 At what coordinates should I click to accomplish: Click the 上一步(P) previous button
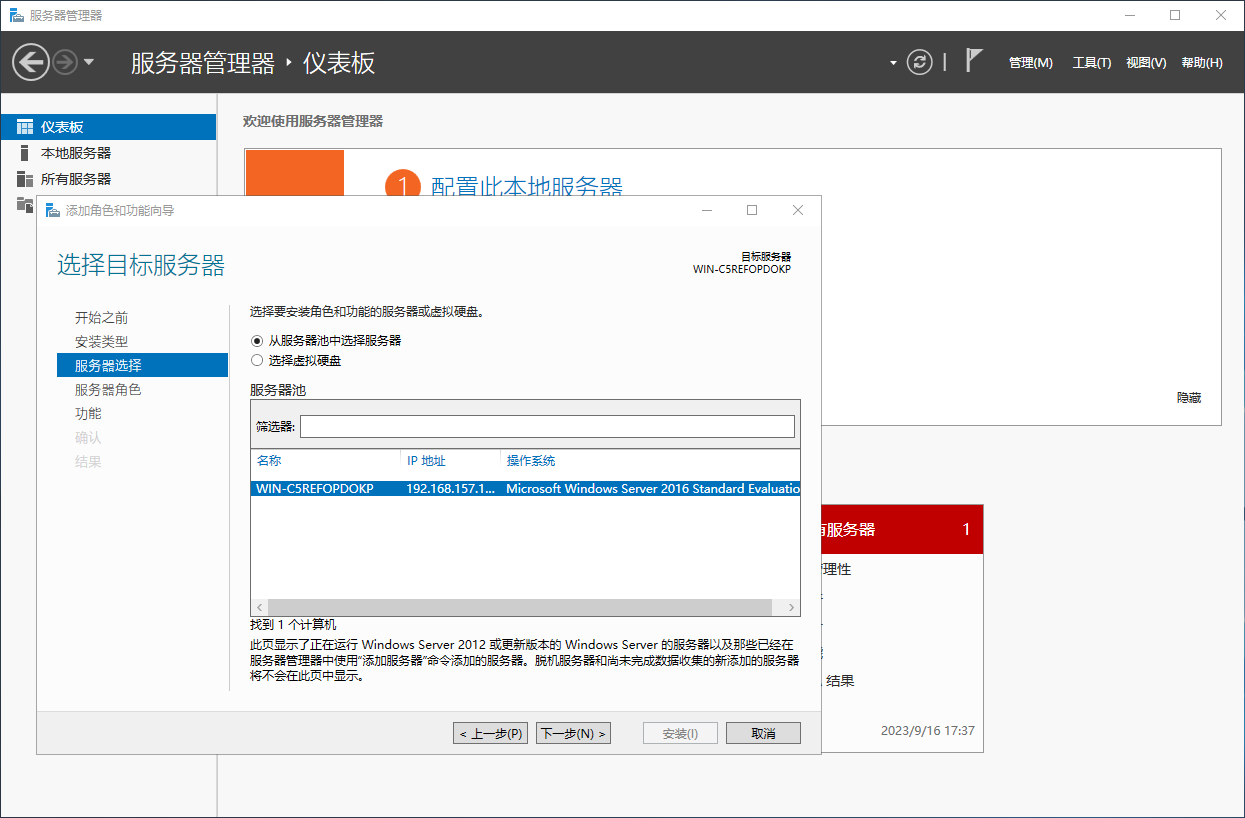[490, 733]
